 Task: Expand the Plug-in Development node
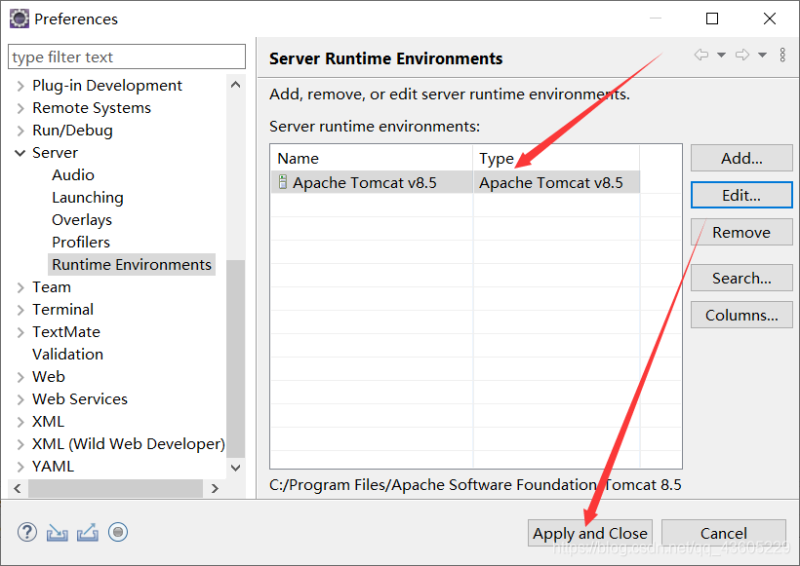click(20, 86)
